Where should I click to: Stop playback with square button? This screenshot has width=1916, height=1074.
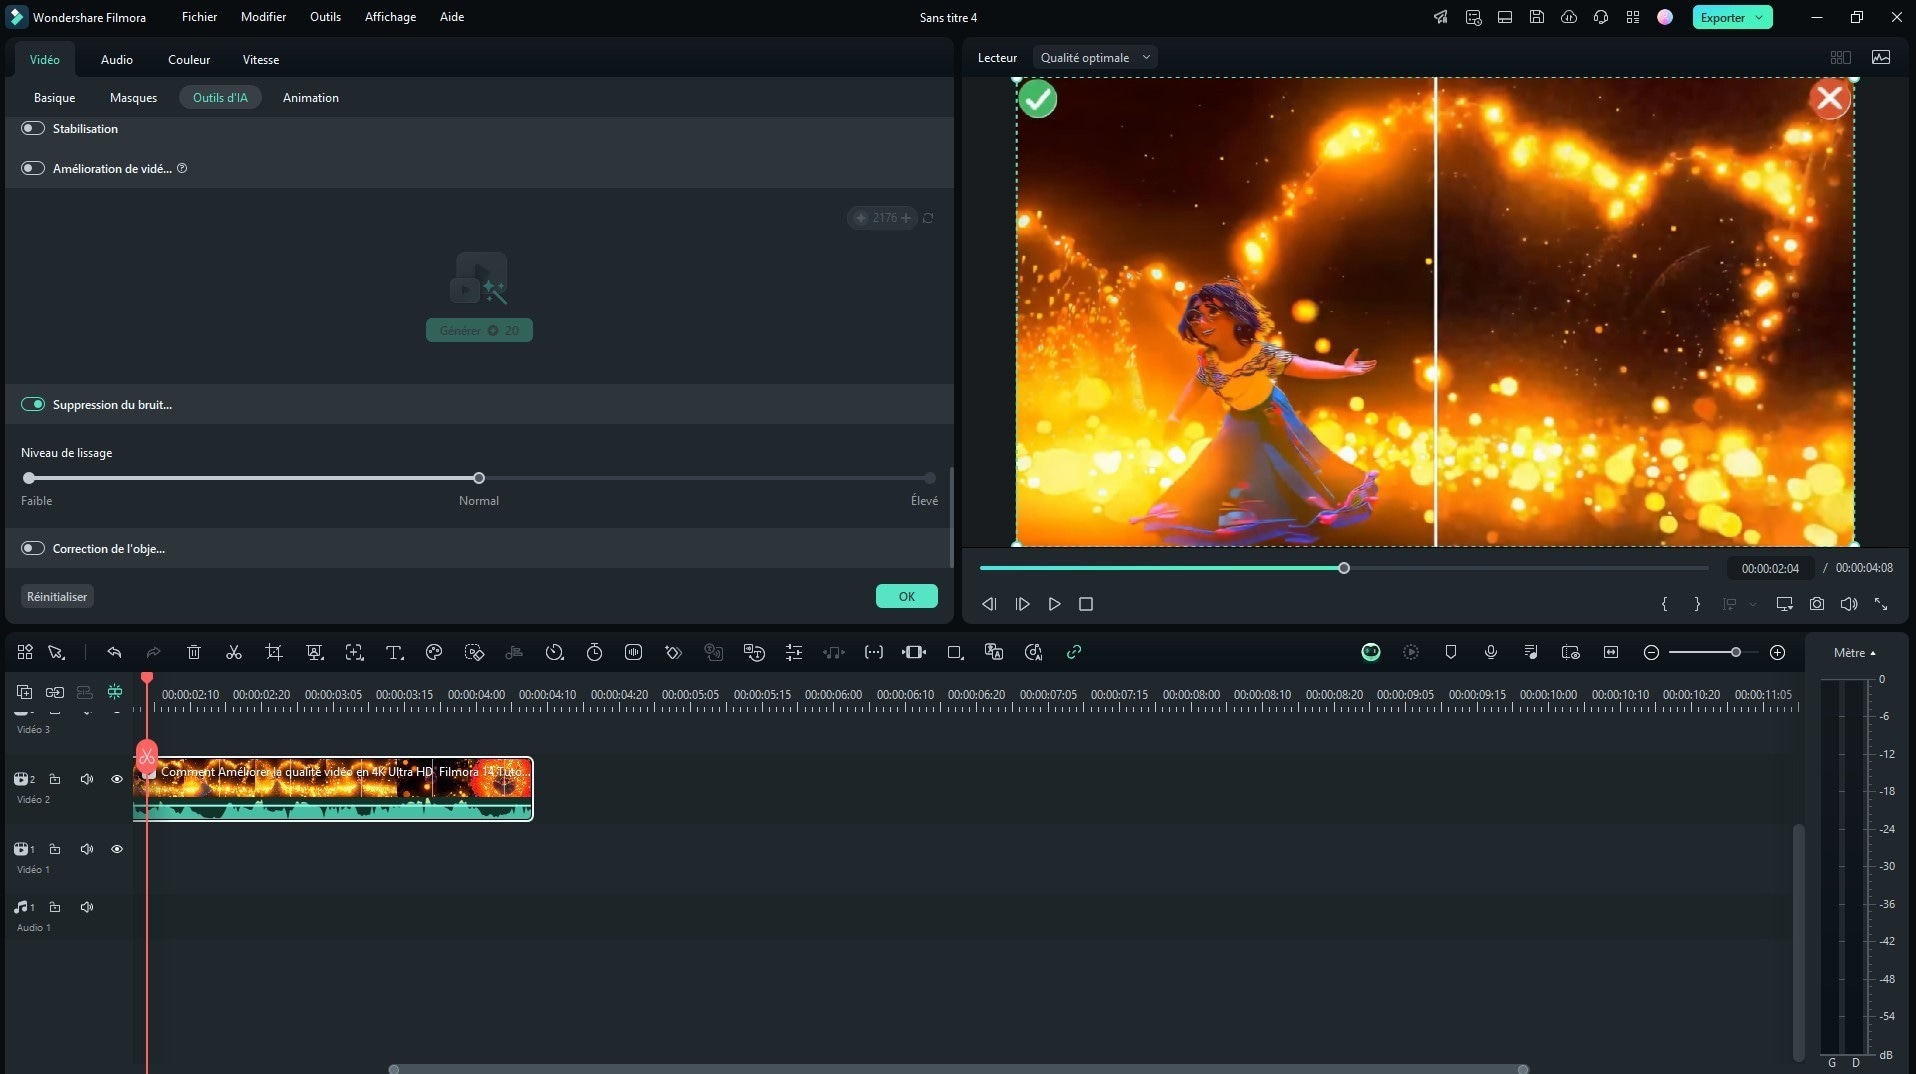point(1086,604)
